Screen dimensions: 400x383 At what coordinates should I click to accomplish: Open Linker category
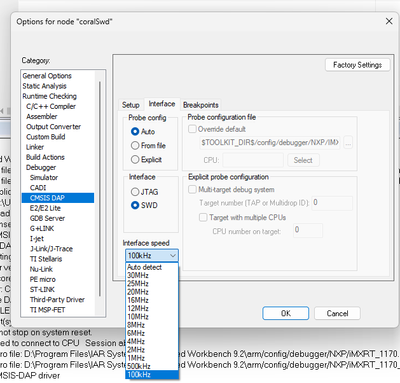[x=35, y=147]
